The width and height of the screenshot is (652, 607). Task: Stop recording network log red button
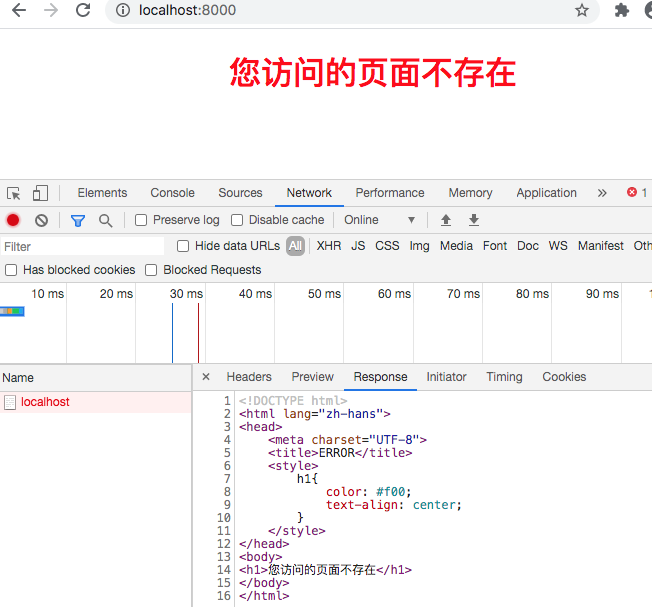tap(13, 220)
